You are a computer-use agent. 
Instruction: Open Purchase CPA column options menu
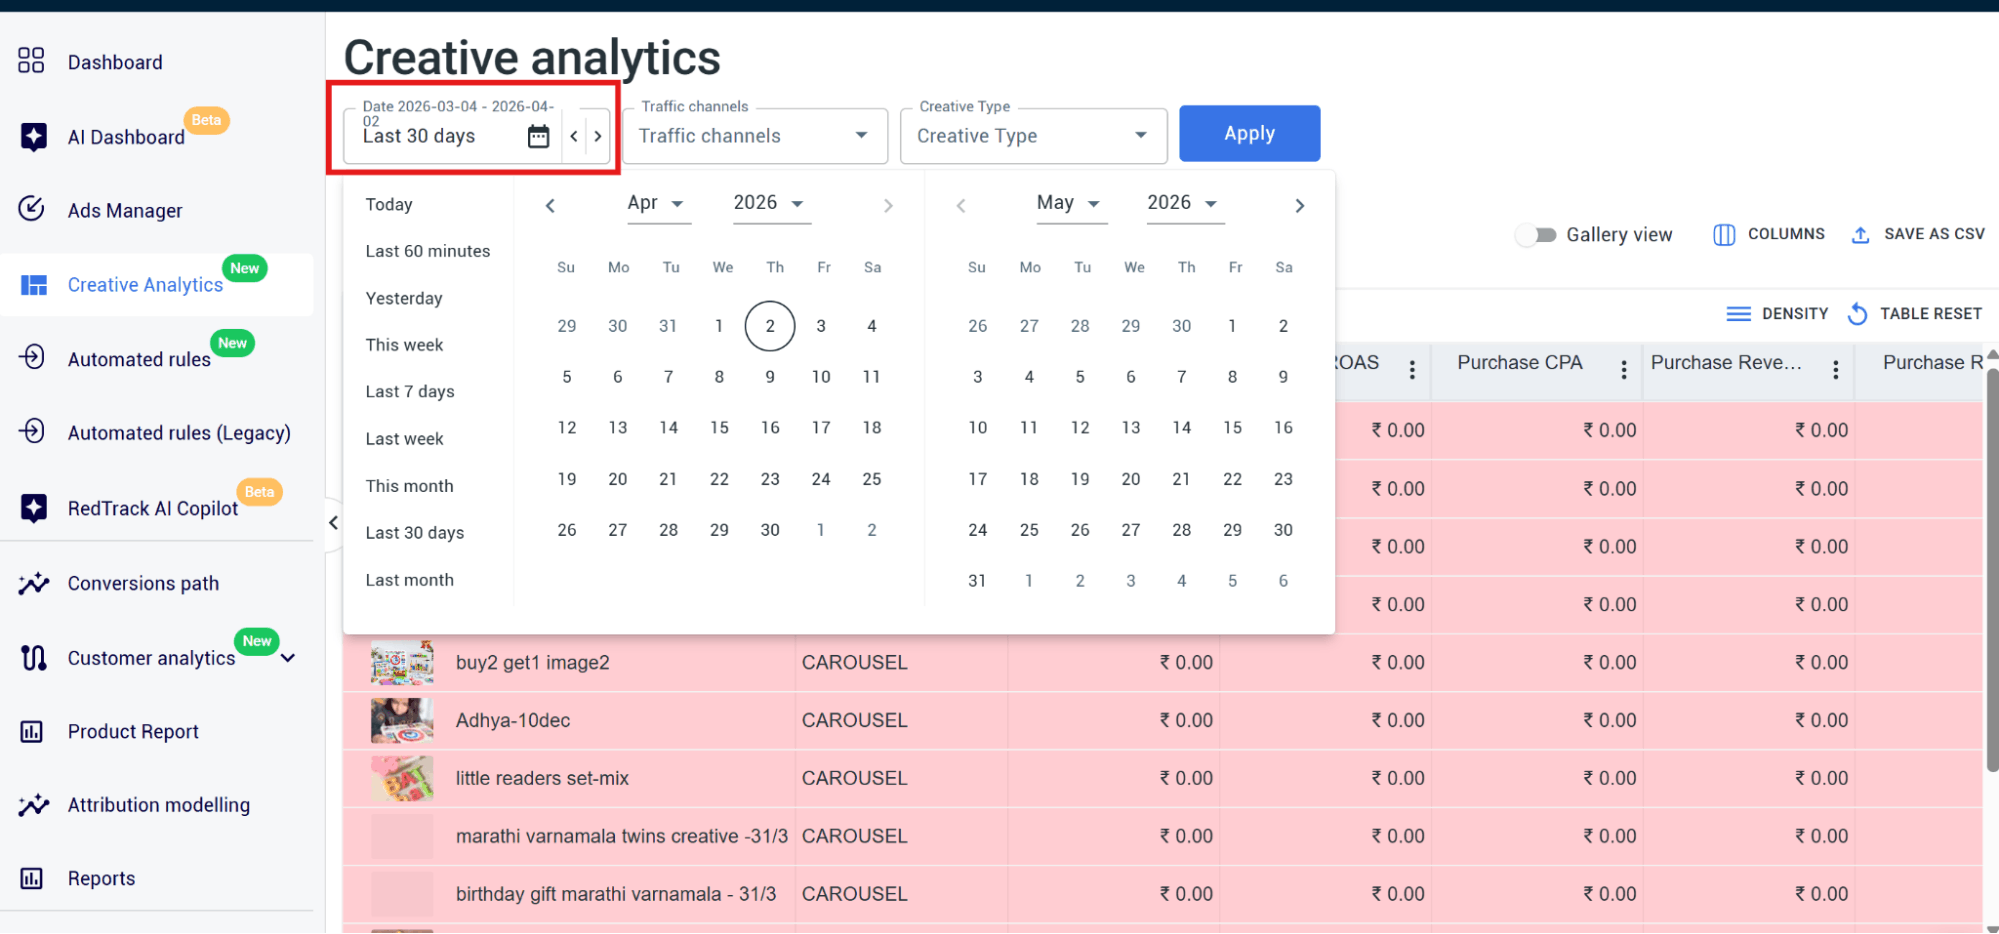1624,370
